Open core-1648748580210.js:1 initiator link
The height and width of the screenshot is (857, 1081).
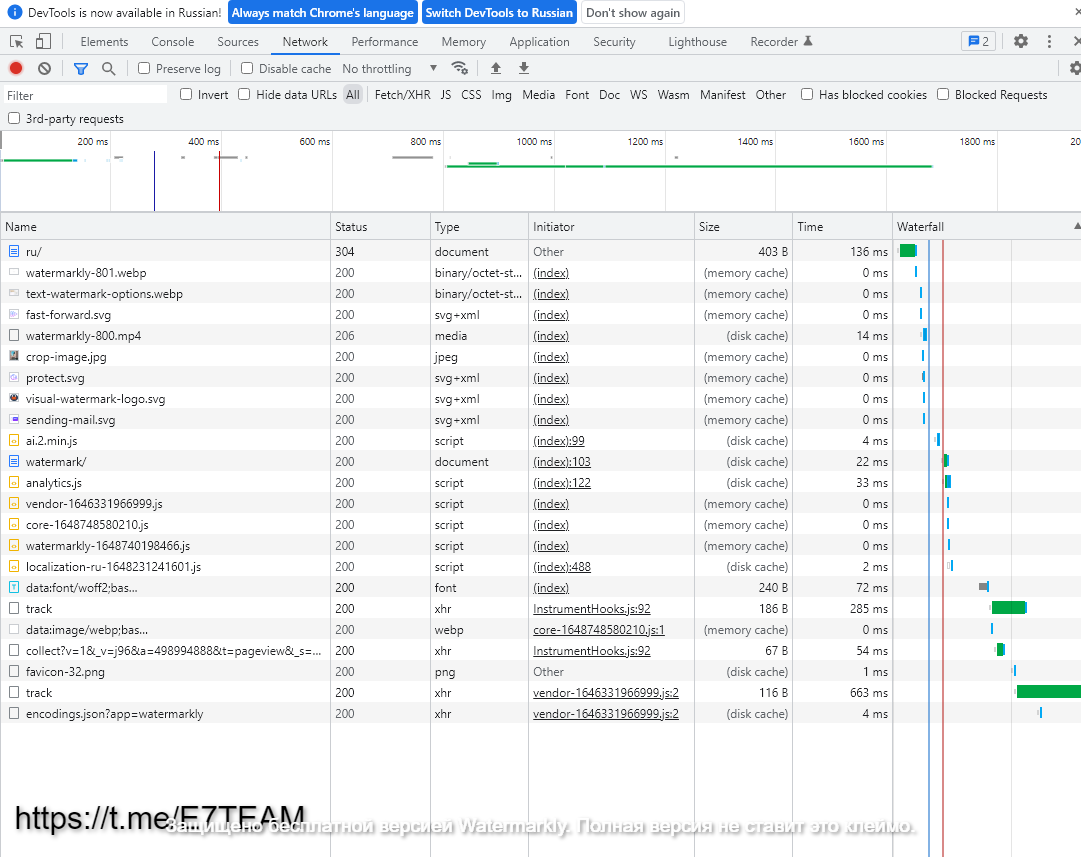point(598,629)
